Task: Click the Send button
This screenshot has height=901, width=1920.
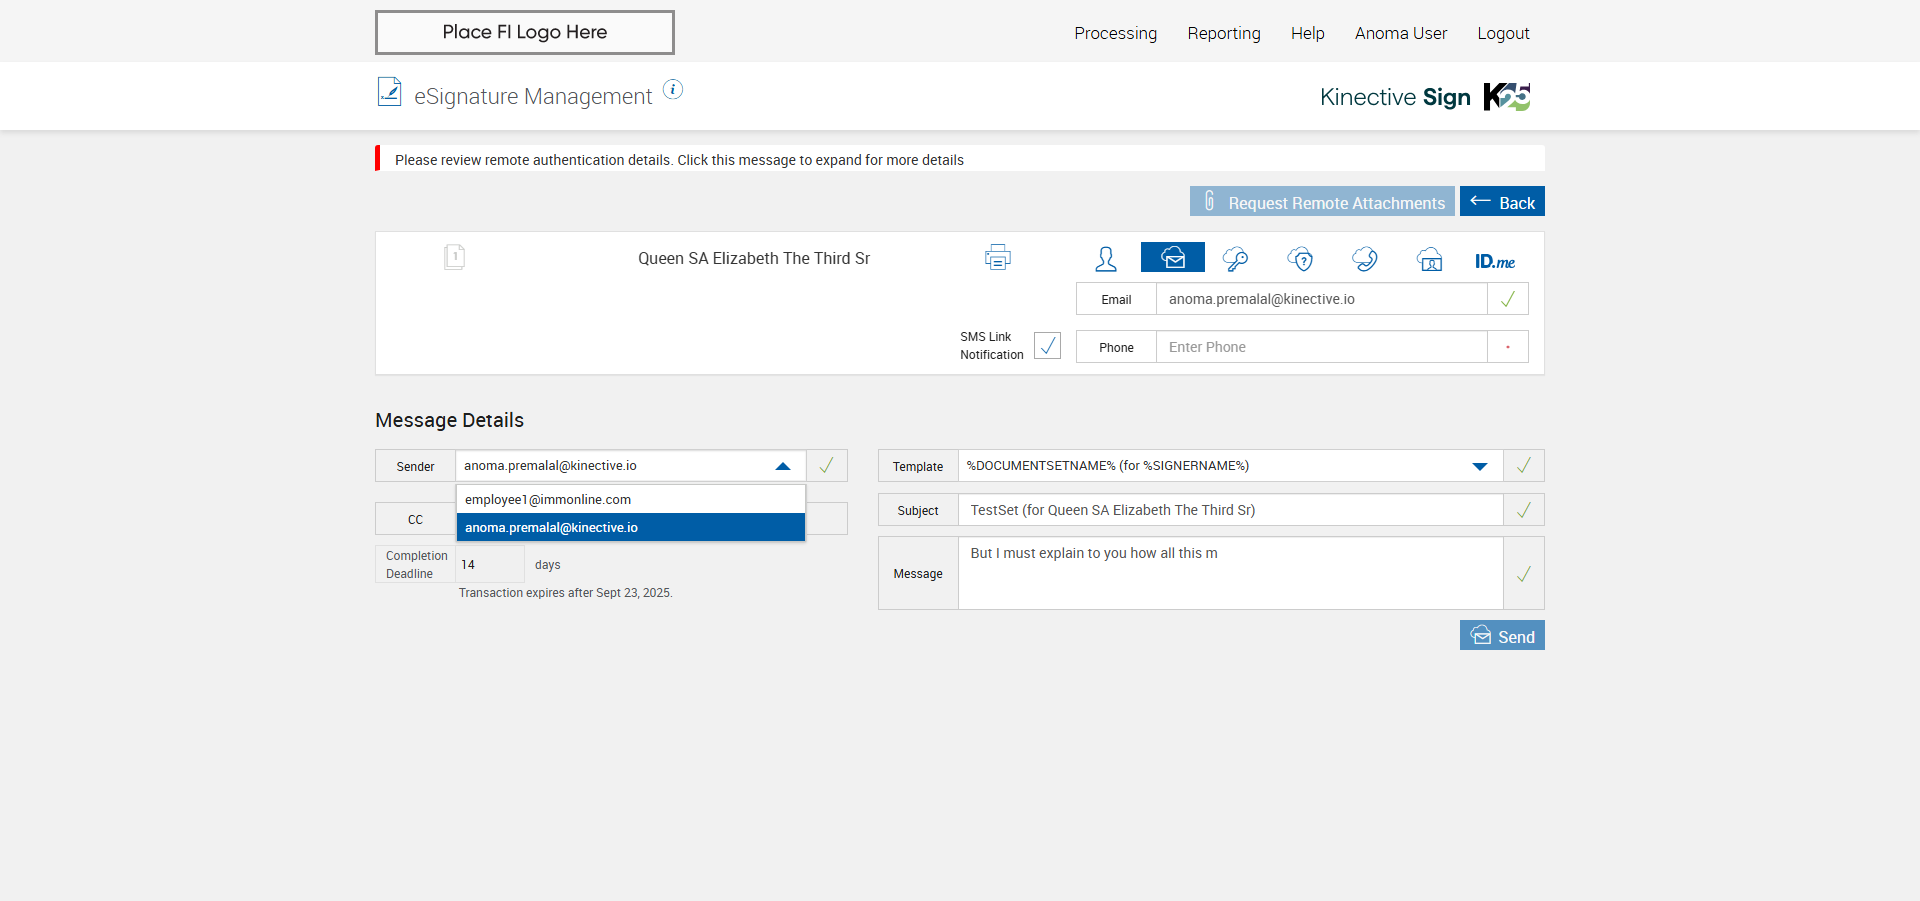Action: pyautogui.click(x=1501, y=636)
